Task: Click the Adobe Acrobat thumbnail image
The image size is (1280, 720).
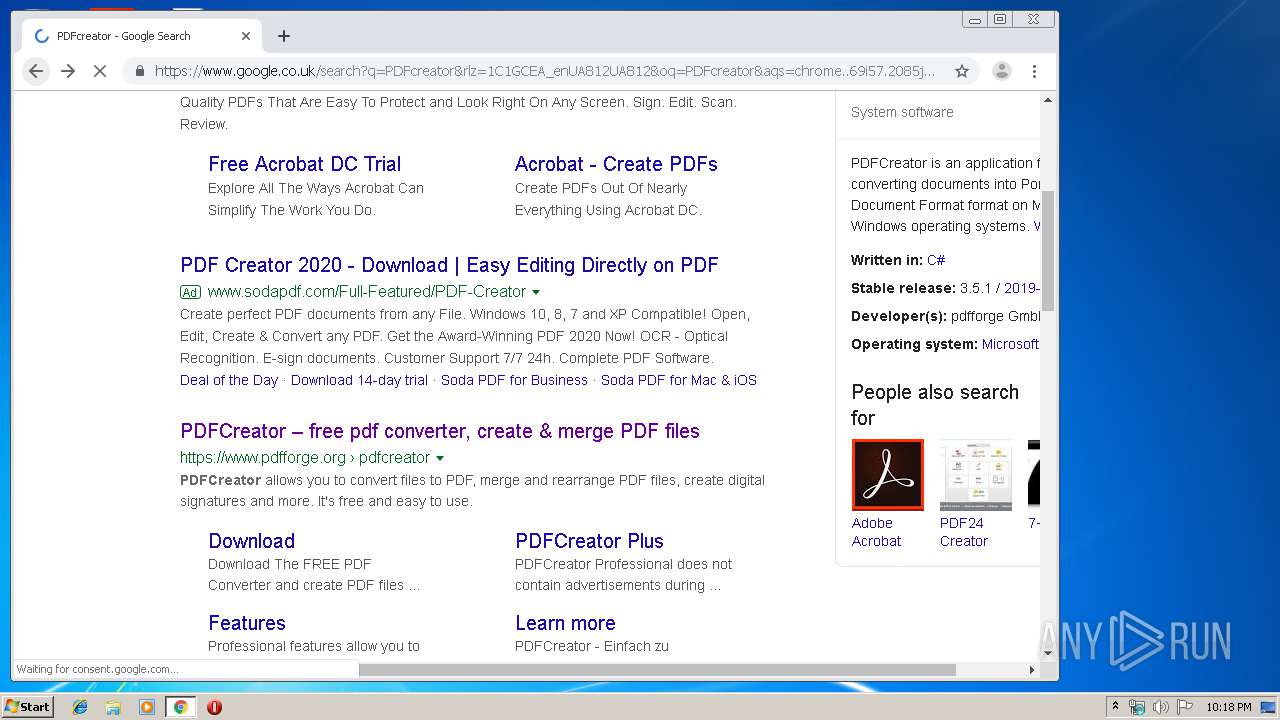Action: pyautogui.click(x=888, y=475)
